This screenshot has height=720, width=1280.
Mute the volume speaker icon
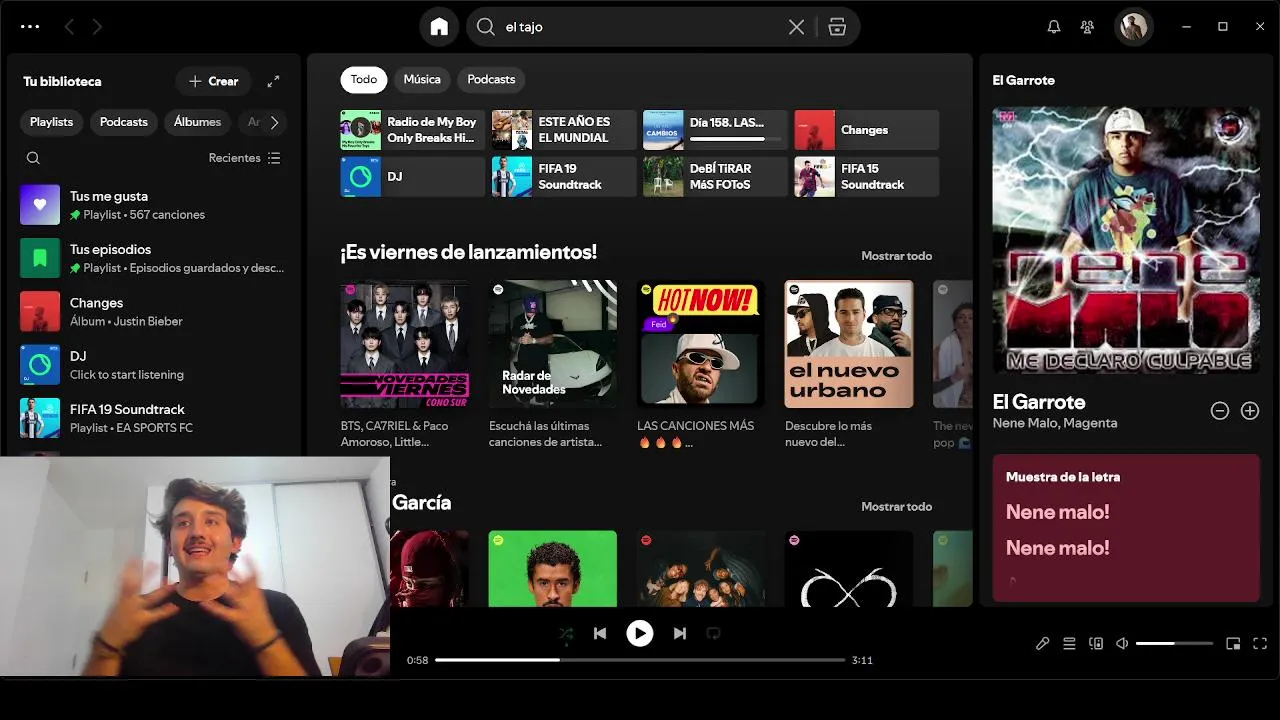pos(1122,644)
